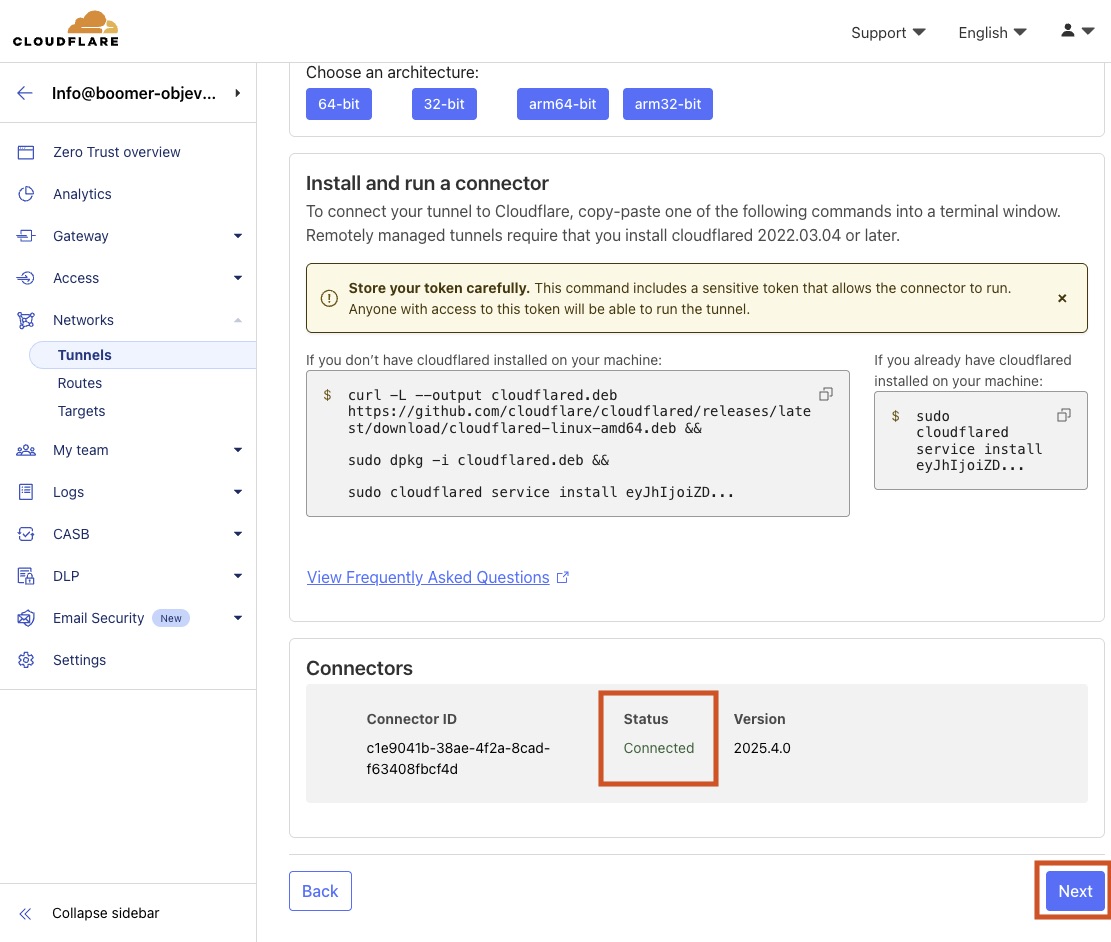Click the Zero Trust overview icon
Screen dimensions: 1111x942
26,152
